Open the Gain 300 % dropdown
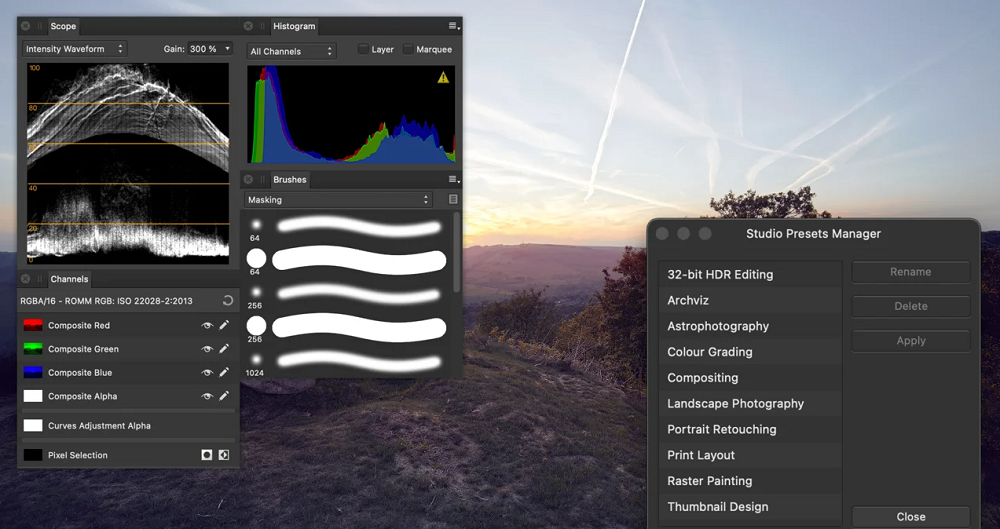The height and width of the screenshot is (529, 1000). (228, 48)
